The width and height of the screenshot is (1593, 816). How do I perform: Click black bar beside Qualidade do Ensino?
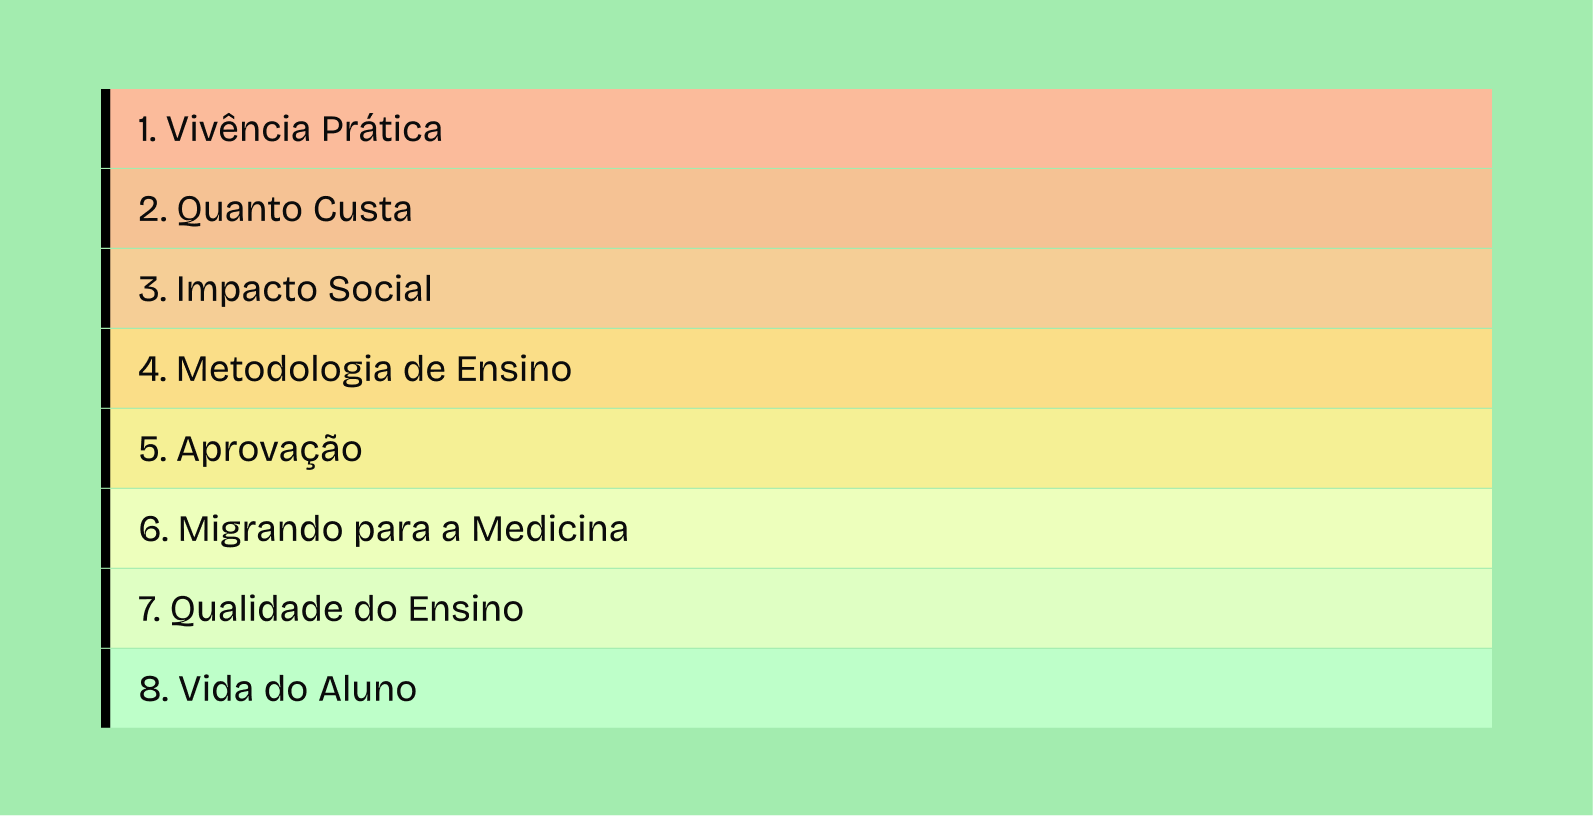tap(105, 609)
